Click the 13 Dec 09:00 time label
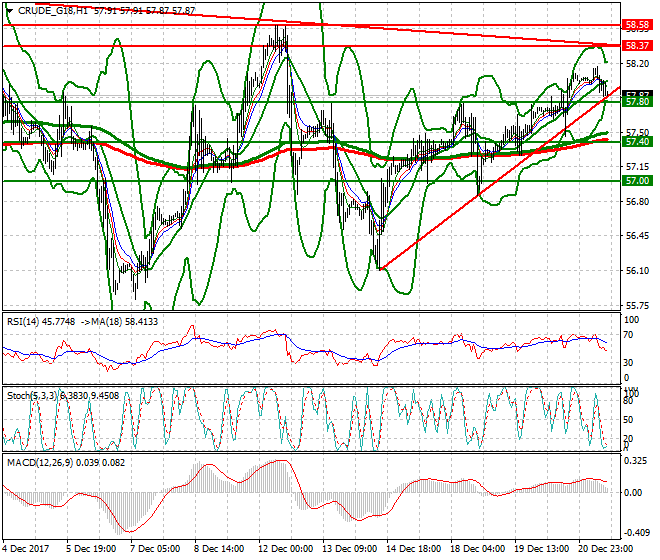This screenshot has height=560, width=660. (349, 549)
